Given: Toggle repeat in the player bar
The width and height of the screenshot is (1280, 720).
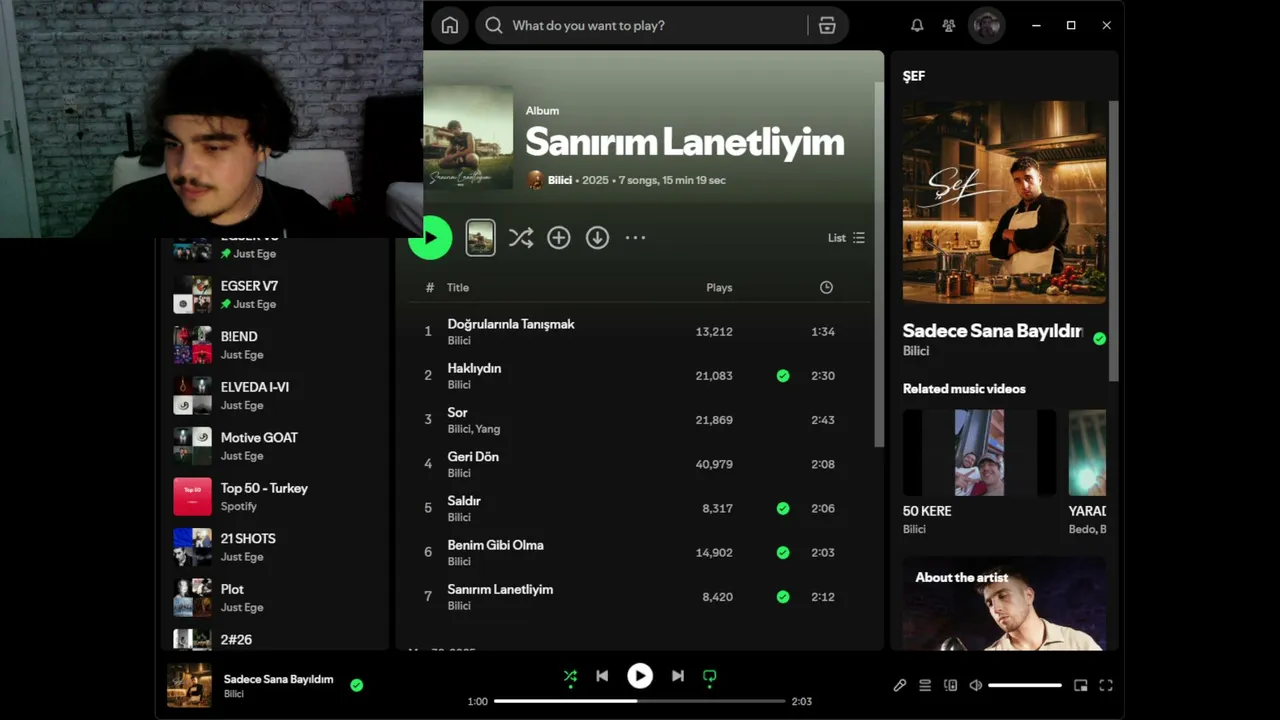Looking at the screenshot, I should (710, 676).
